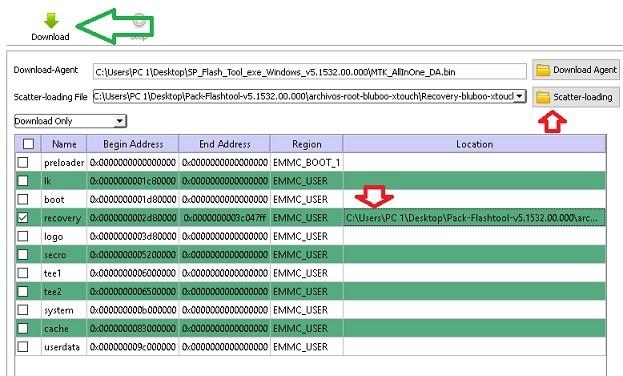Click begin address 0x000000000b000000 of system

(x=133, y=310)
